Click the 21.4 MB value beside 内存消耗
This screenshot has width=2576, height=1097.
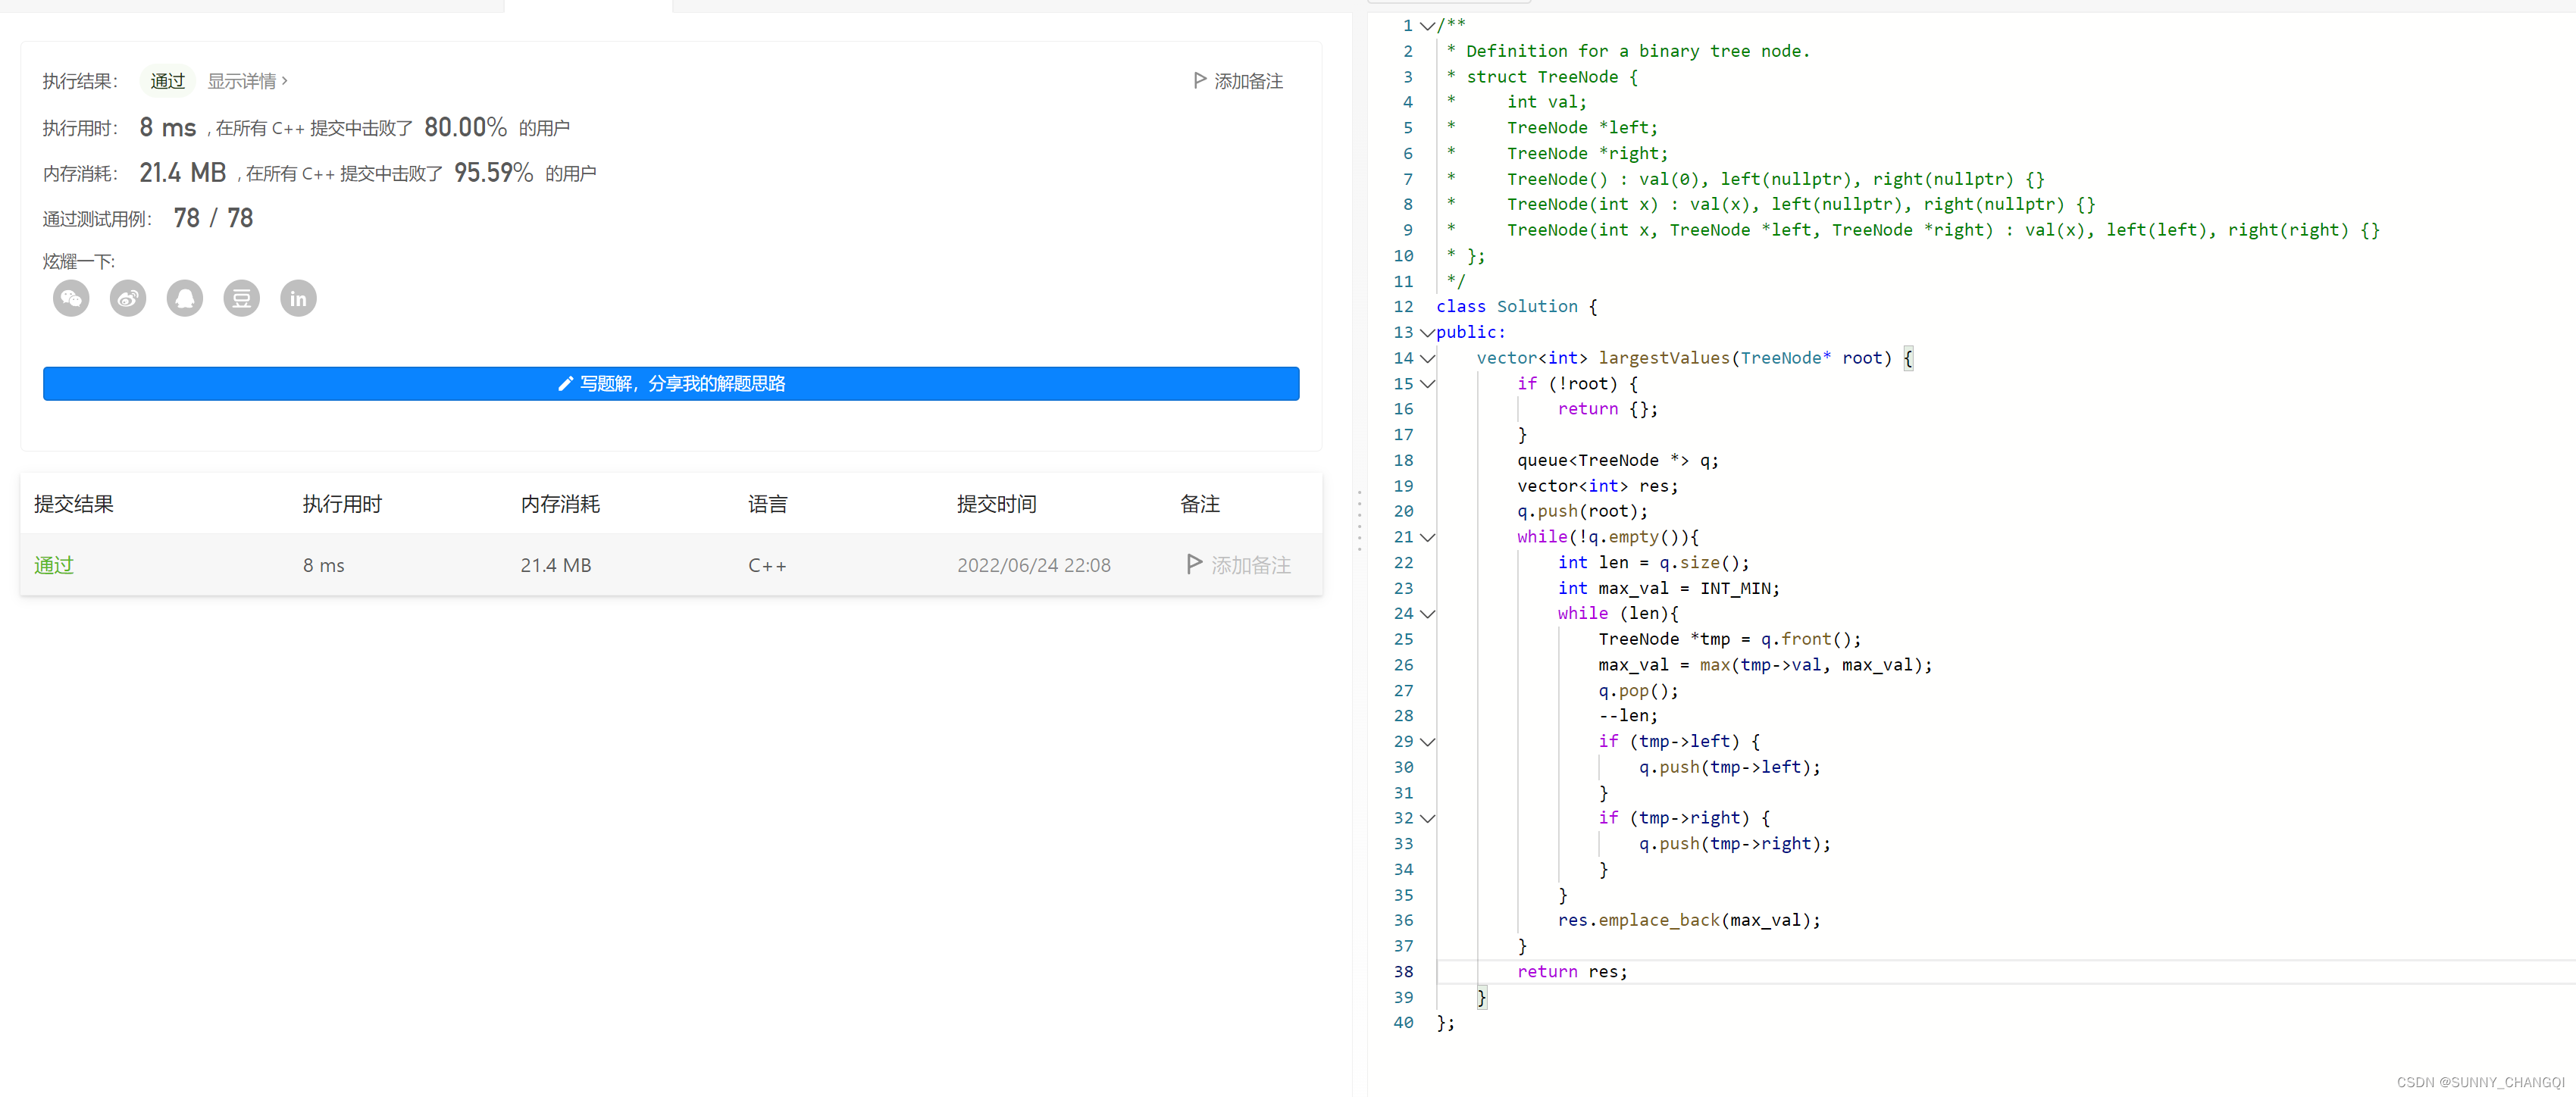(x=183, y=173)
